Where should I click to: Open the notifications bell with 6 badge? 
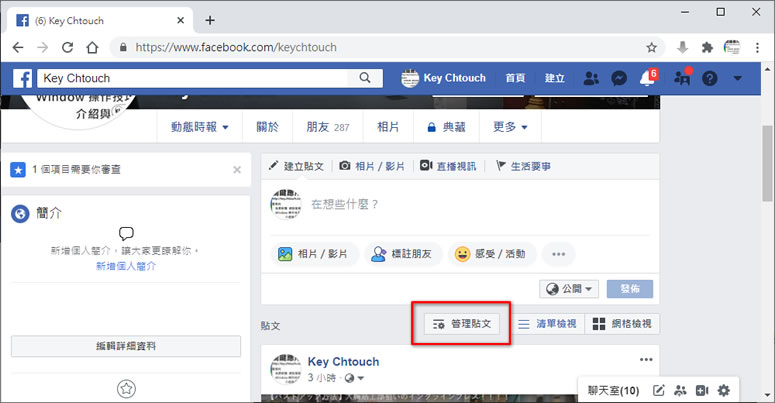(648, 77)
